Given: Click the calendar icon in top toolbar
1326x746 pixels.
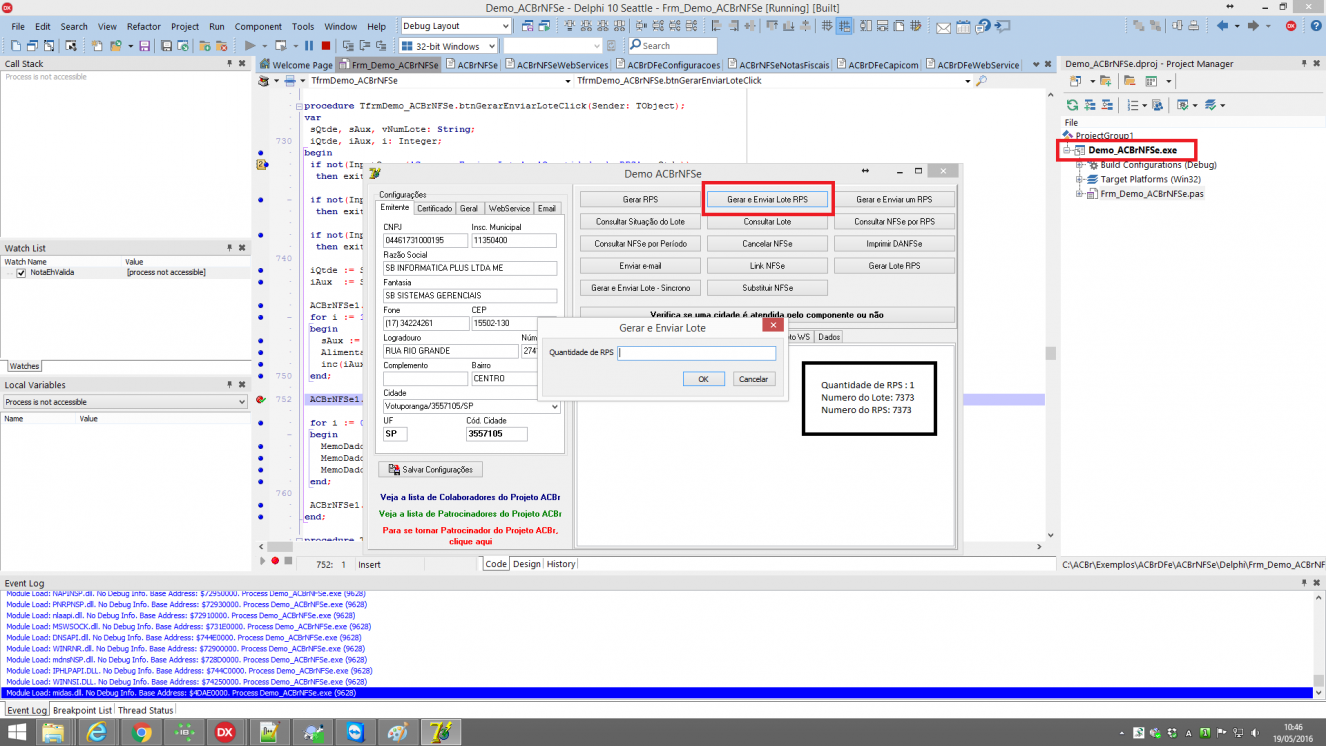Looking at the screenshot, I should 963,26.
